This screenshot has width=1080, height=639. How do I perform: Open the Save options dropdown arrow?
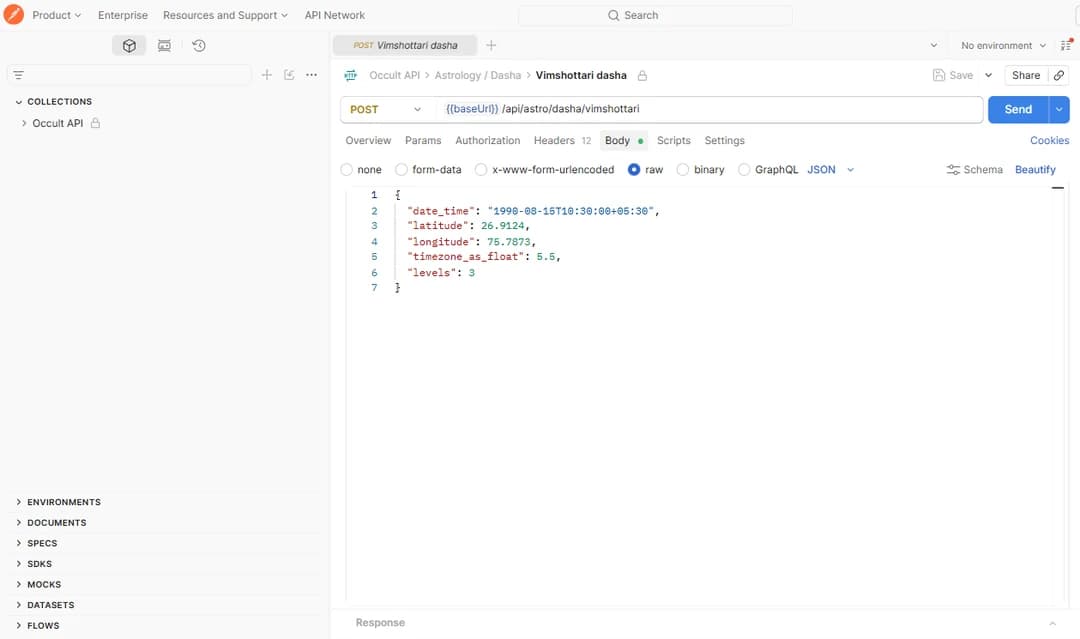(988, 76)
